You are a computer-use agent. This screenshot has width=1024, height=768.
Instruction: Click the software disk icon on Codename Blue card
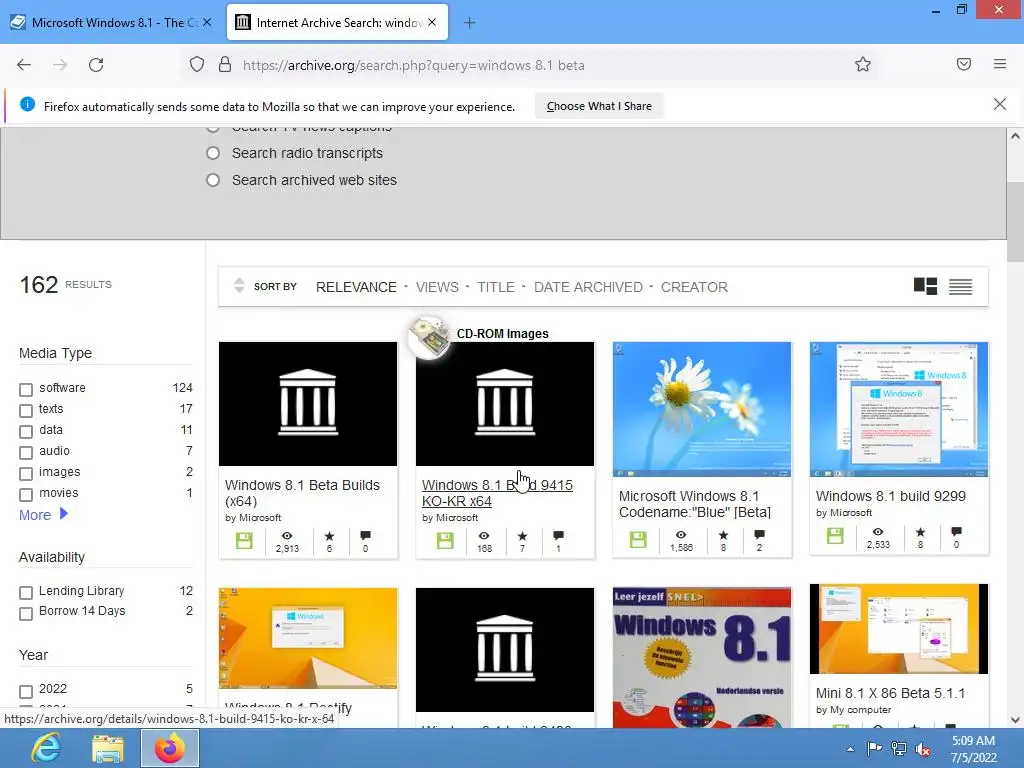pos(638,539)
